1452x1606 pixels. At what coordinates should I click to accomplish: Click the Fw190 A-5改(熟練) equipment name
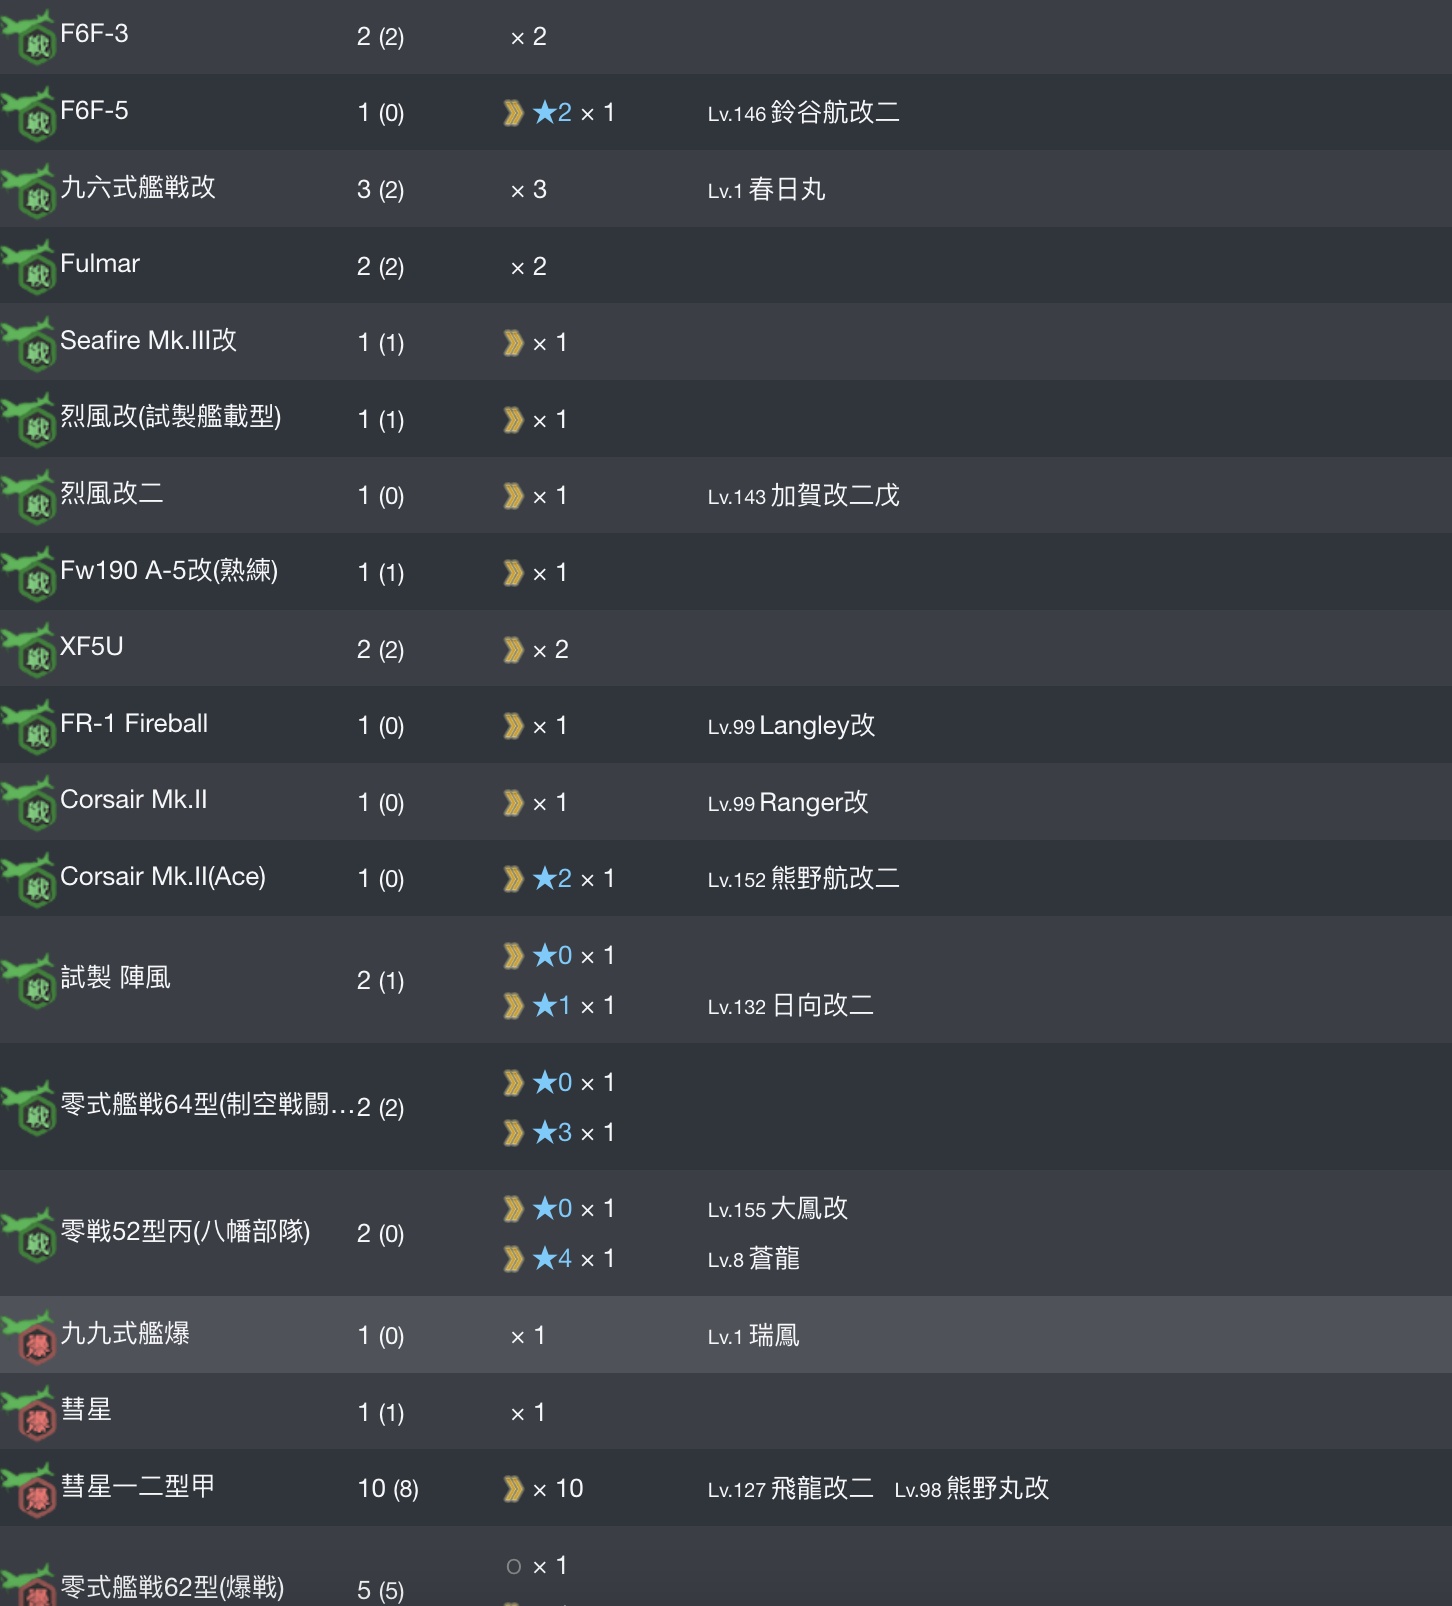pyautogui.click(x=169, y=570)
